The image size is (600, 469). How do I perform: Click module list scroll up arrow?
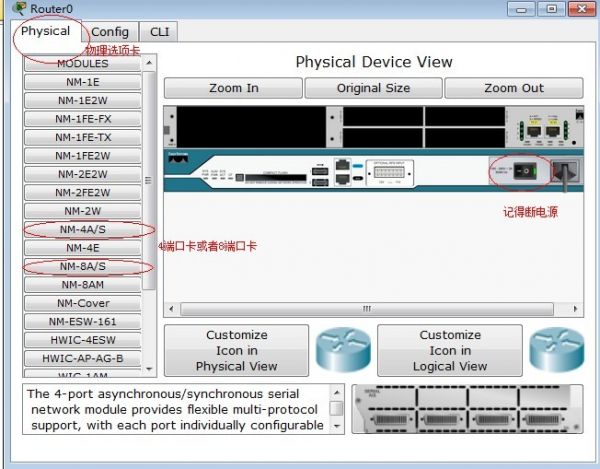pyautogui.click(x=149, y=62)
